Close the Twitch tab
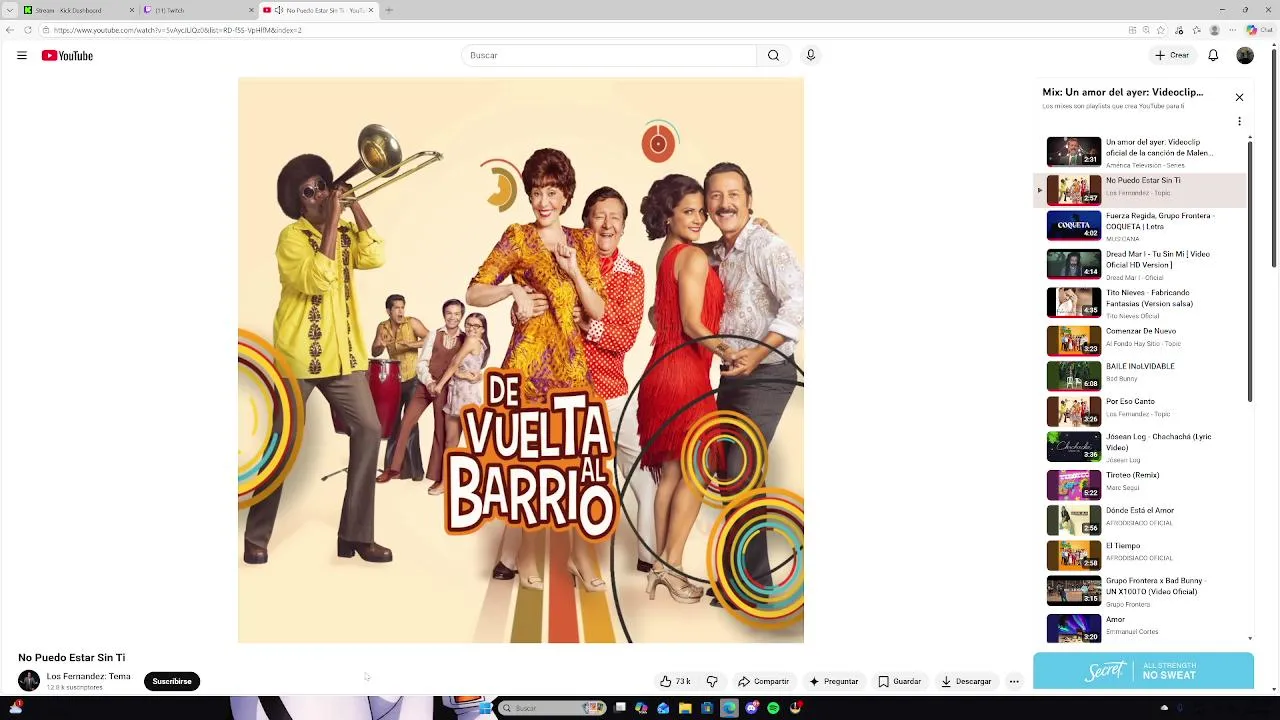 point(251,10)
